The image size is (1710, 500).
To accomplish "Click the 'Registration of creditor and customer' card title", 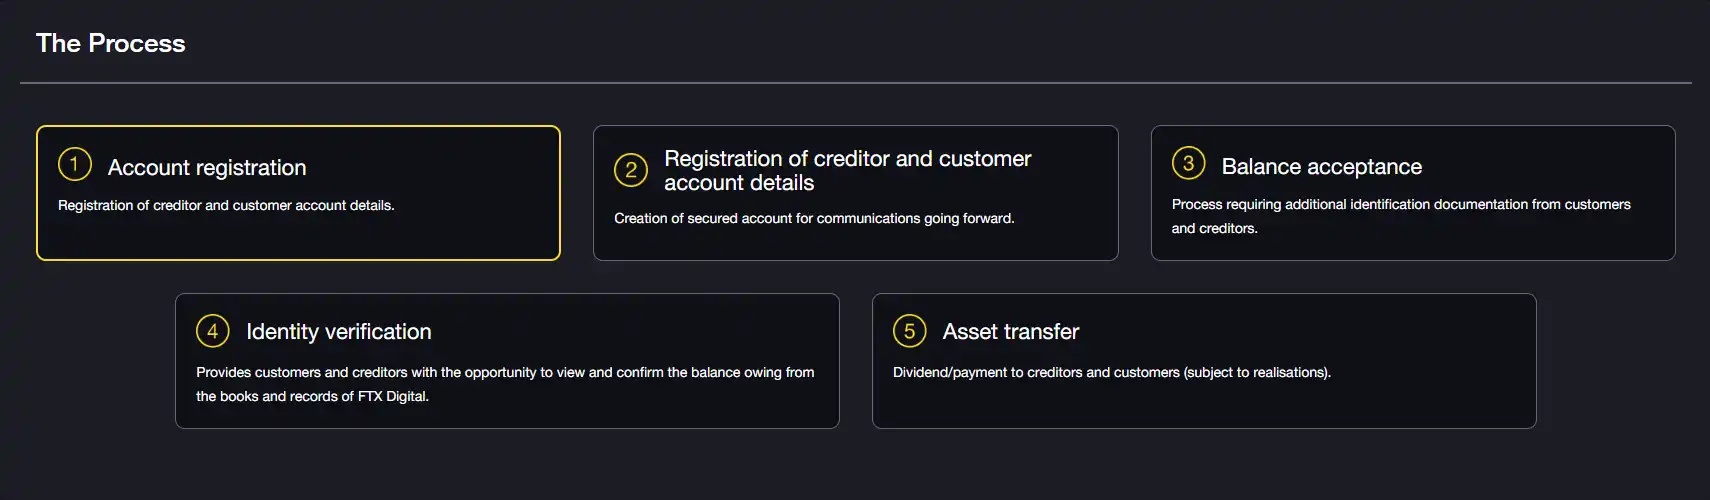I will pyautogui.click(x=847, y=159).
